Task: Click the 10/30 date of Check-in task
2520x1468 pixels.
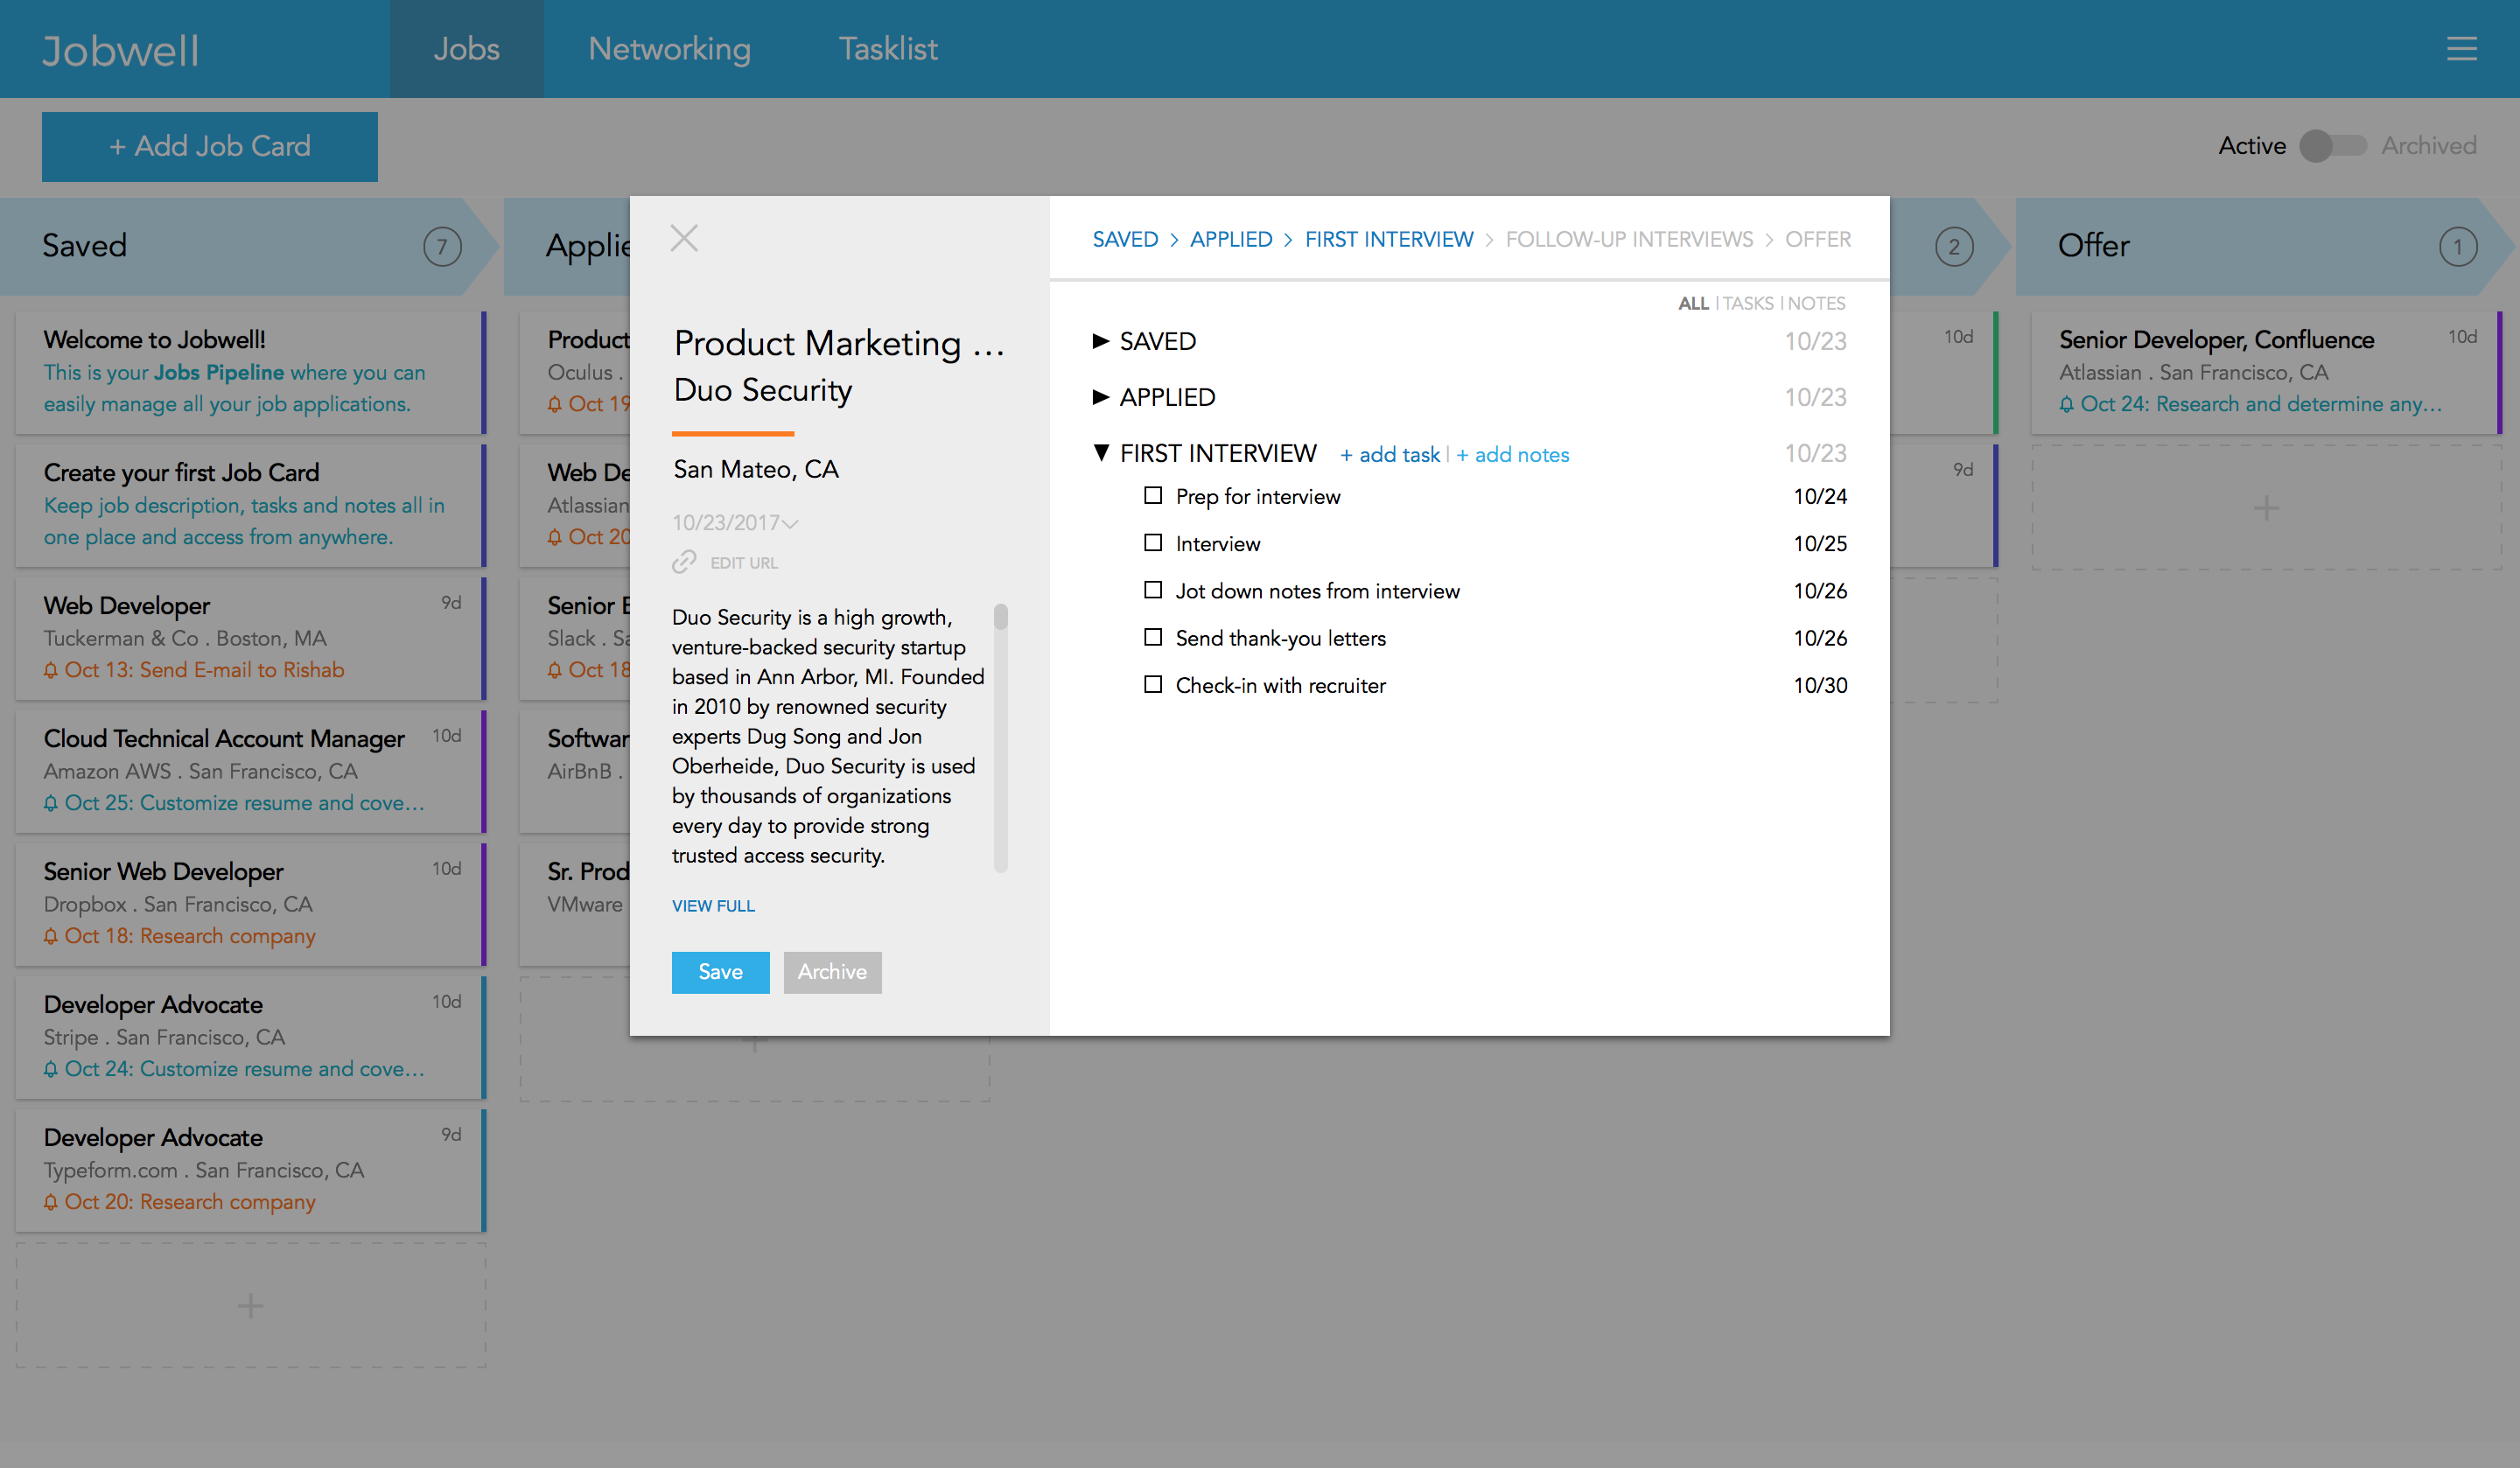Action: point(1820,686)
